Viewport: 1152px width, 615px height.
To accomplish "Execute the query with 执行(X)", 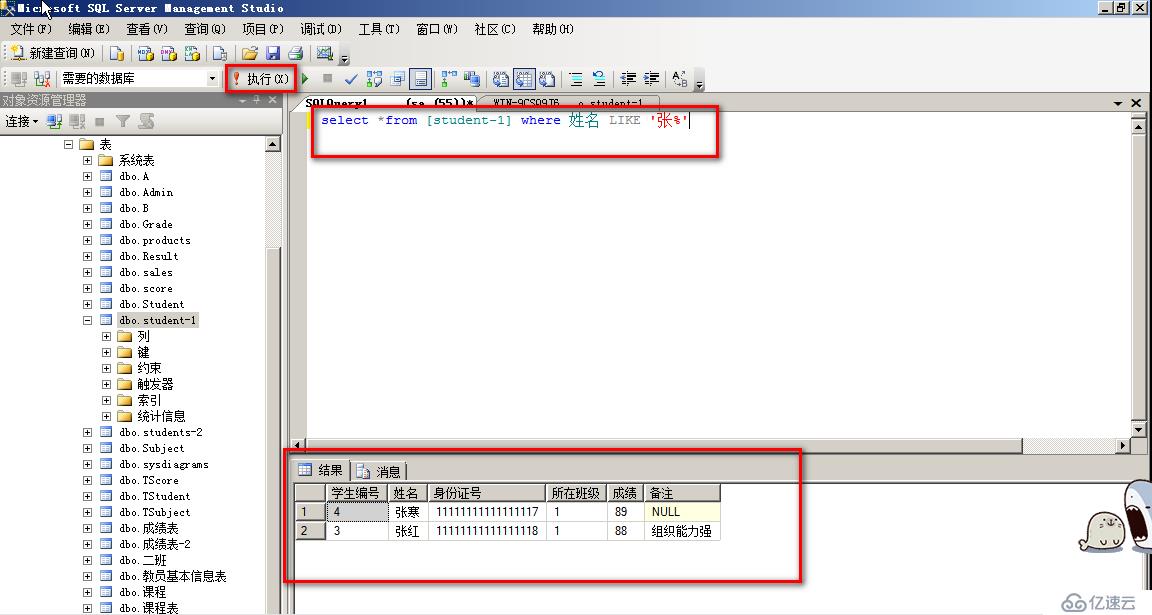I will (x=261, y=79).
